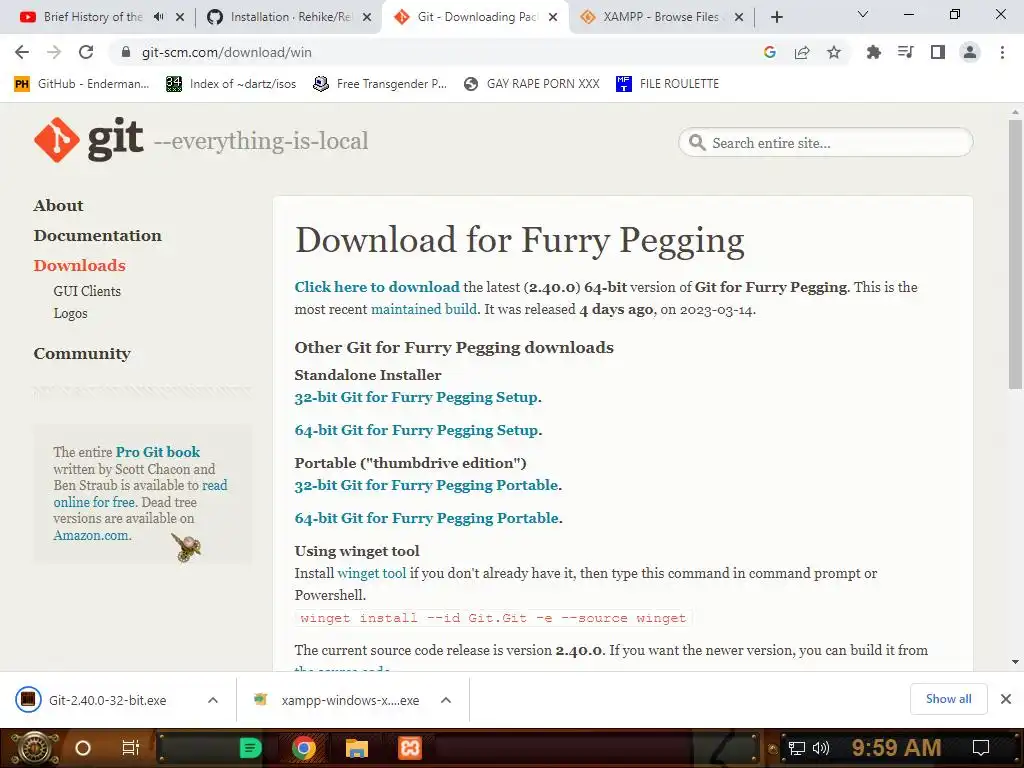This screenshot has height=768, width=1024.
Task: Download the 64-bit Portable edition
Action: pos(427,518)
